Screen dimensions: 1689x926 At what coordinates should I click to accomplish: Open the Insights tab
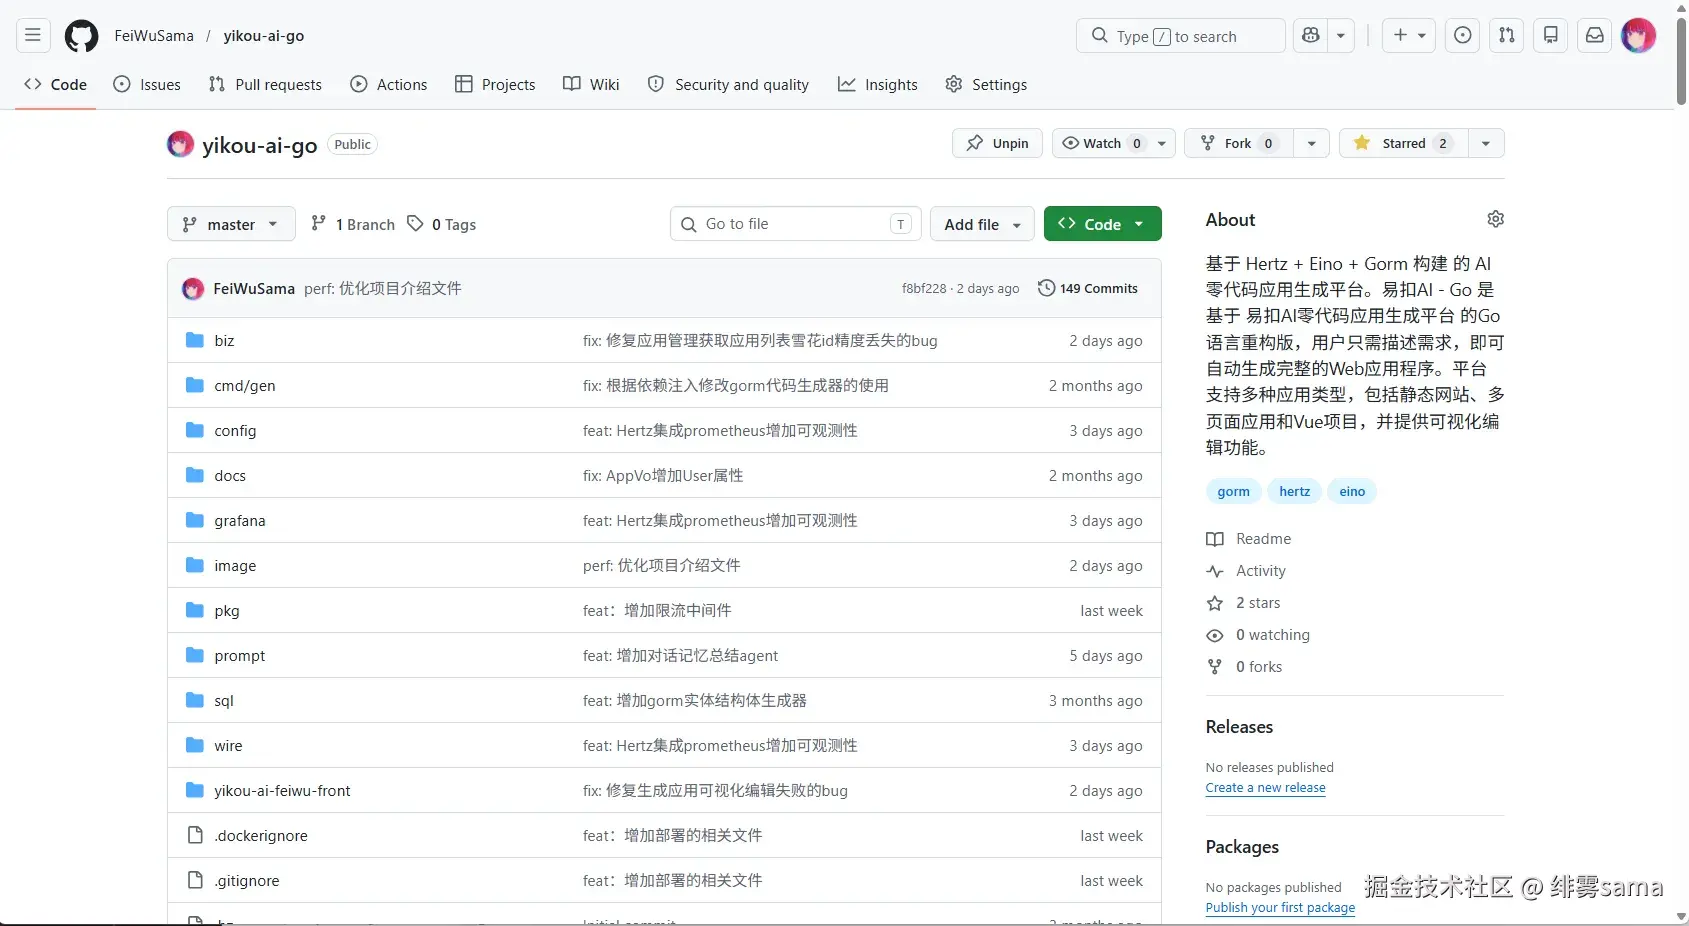click(x=877, y=85)
